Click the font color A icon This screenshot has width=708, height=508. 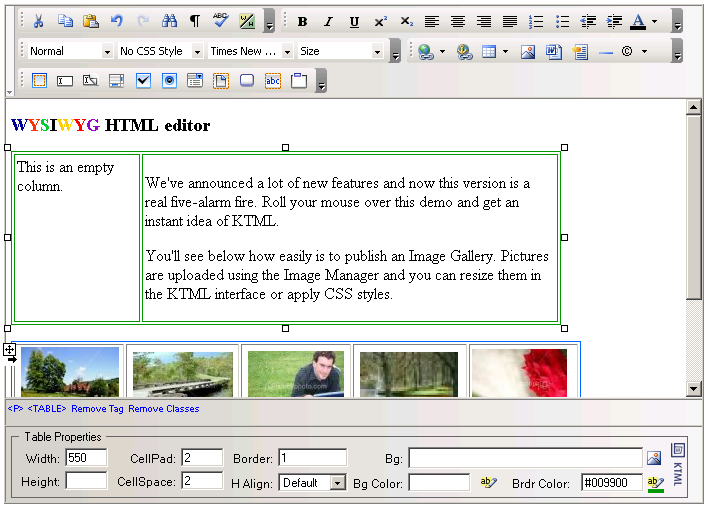(638, 22)
